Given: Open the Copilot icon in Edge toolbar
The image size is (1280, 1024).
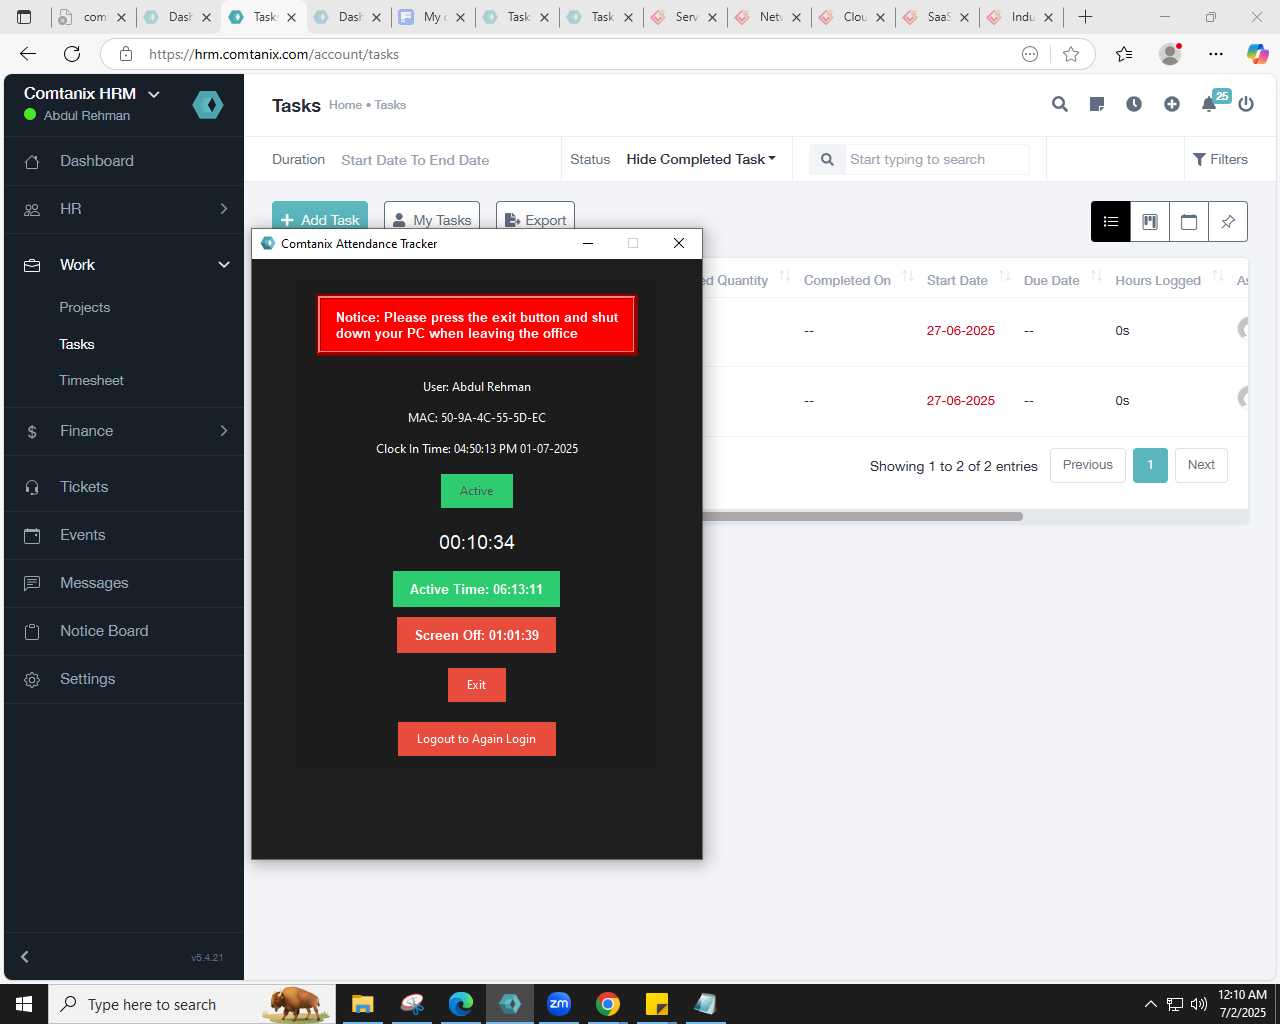Looking at the screenshot, I should pyautogui.click(x=1257, y=54).
